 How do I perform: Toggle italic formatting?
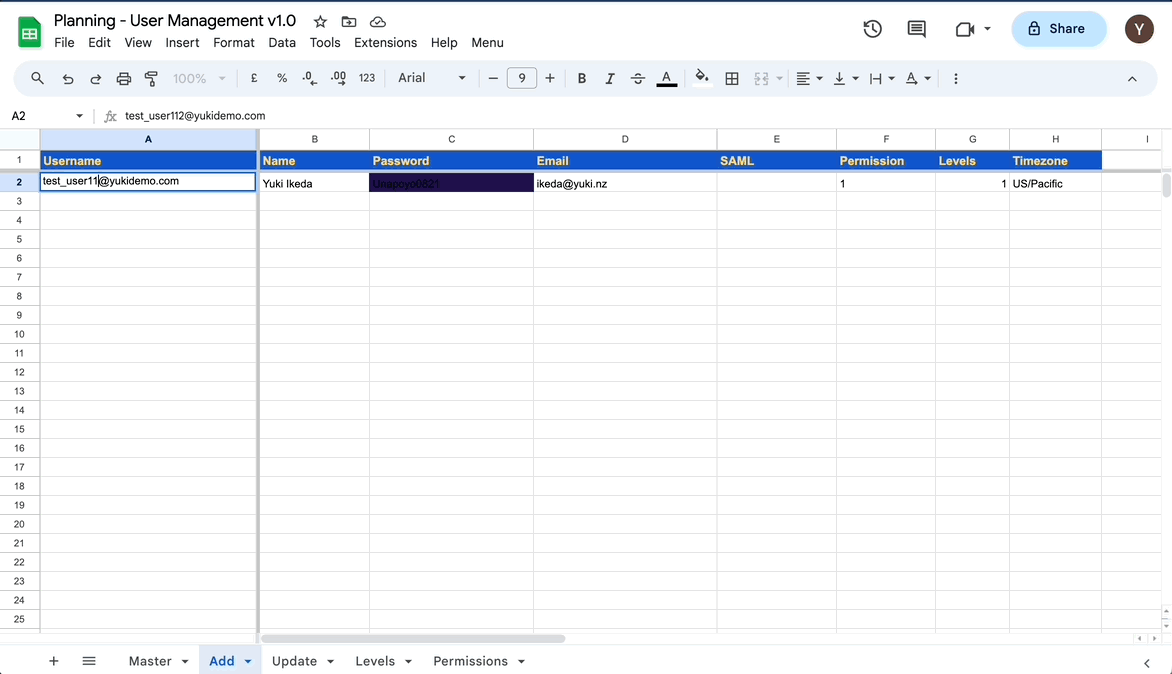click(610, 79)
